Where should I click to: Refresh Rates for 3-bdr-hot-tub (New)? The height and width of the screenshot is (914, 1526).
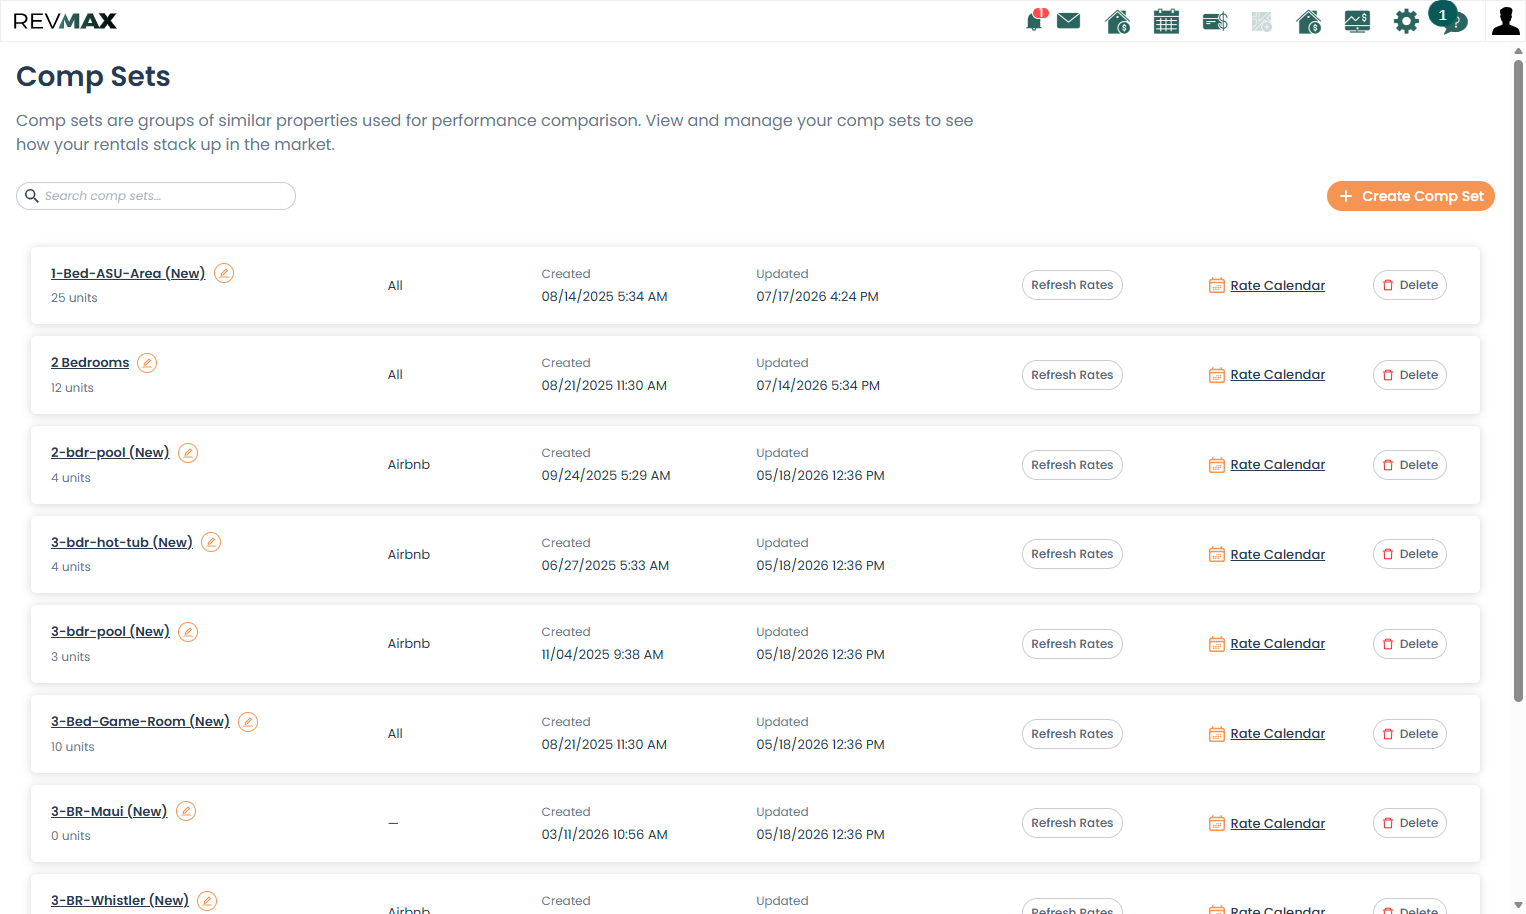coord(1072,554)
